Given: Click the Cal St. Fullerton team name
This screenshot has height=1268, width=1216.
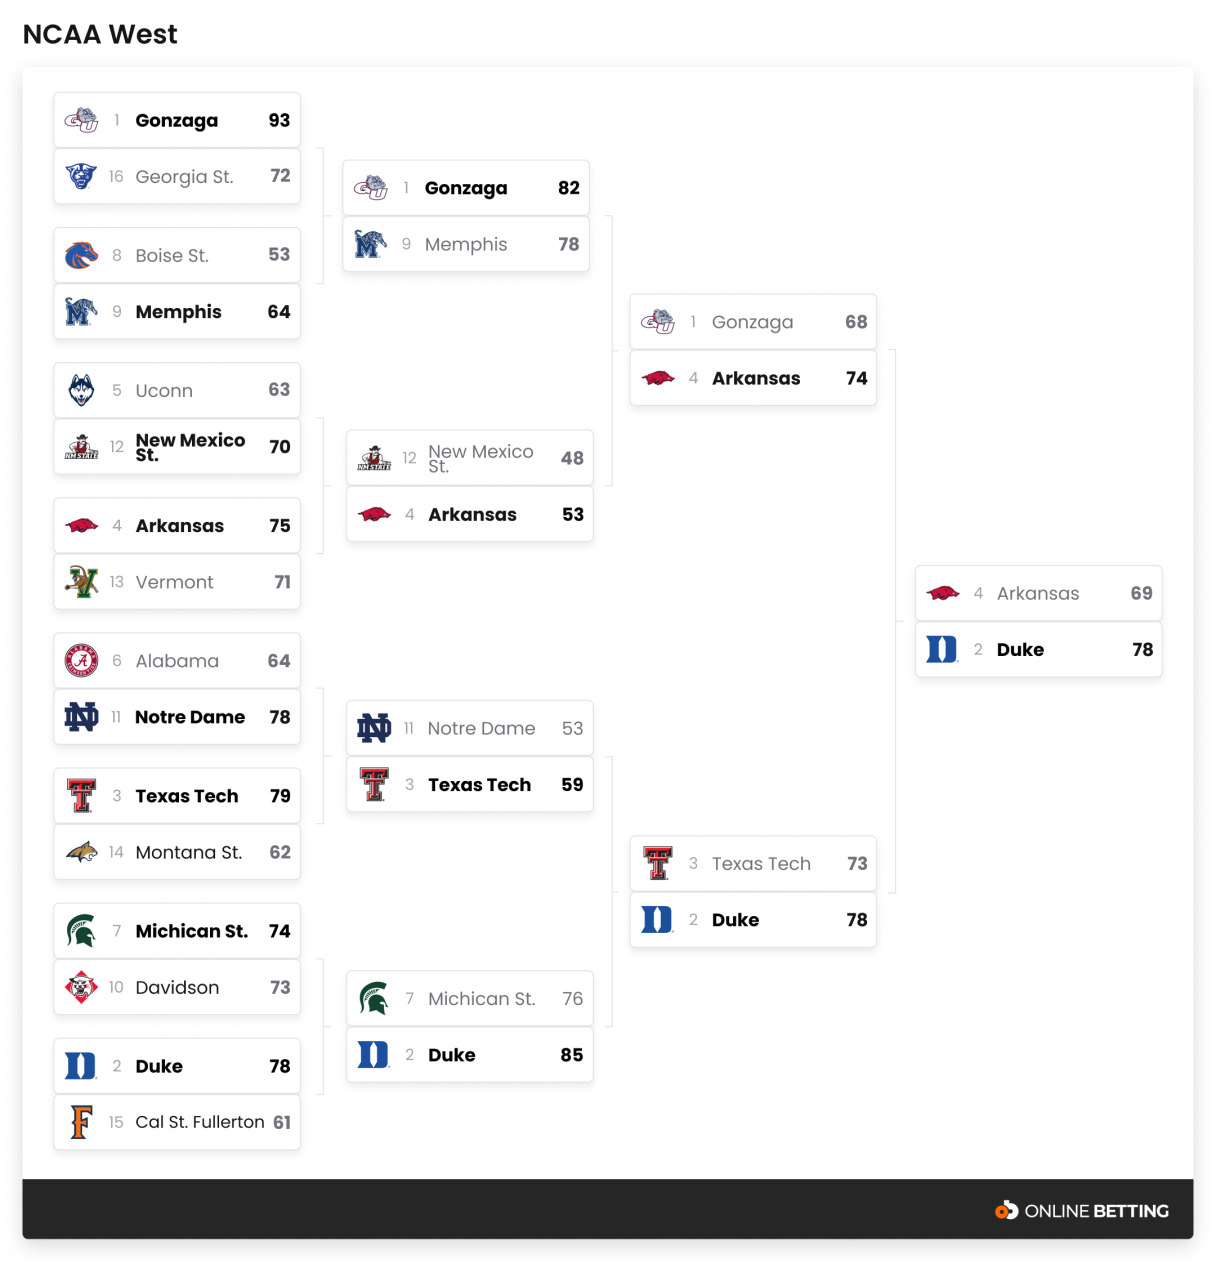Looking at the screenshot, I should (200, 1122).
